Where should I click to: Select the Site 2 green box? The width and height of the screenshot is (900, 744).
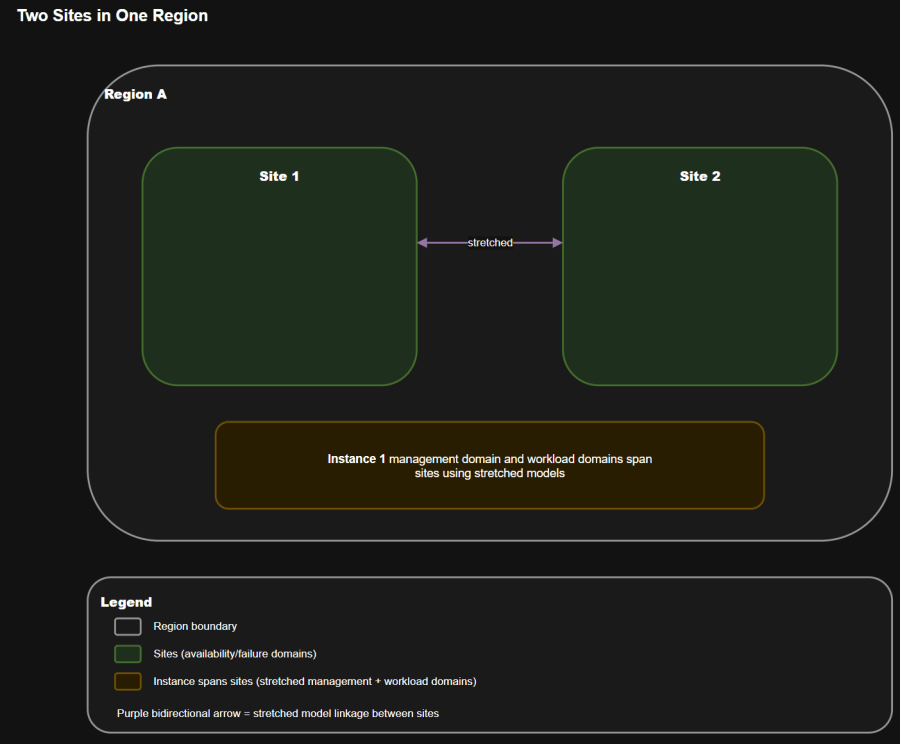699,290
